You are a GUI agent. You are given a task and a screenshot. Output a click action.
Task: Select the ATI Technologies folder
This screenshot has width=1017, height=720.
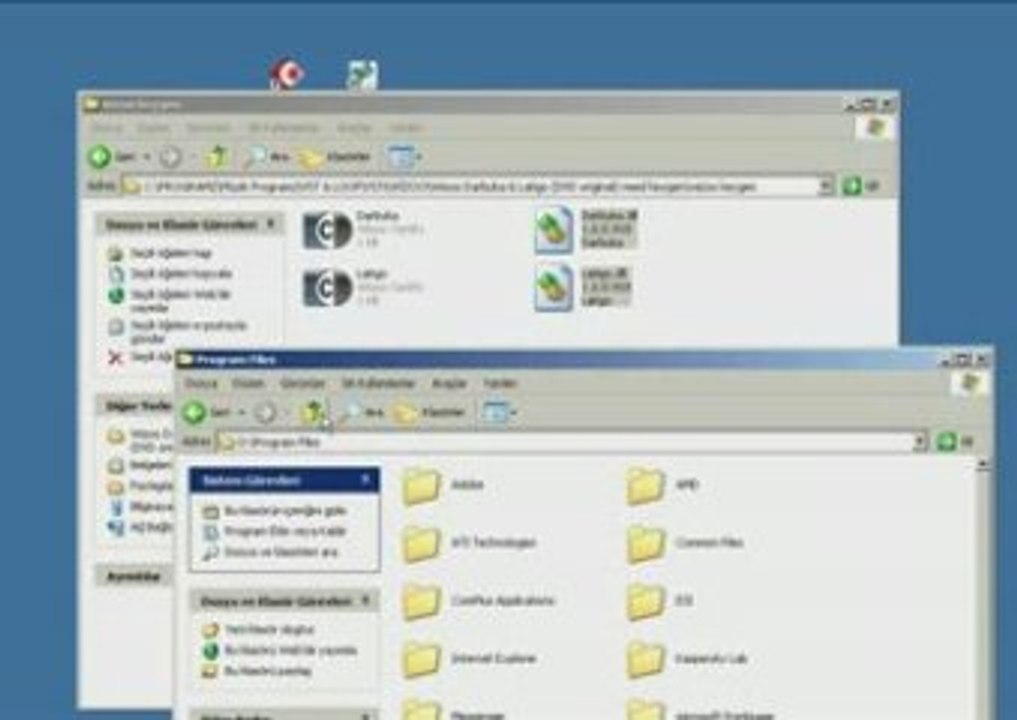(468, 544)
